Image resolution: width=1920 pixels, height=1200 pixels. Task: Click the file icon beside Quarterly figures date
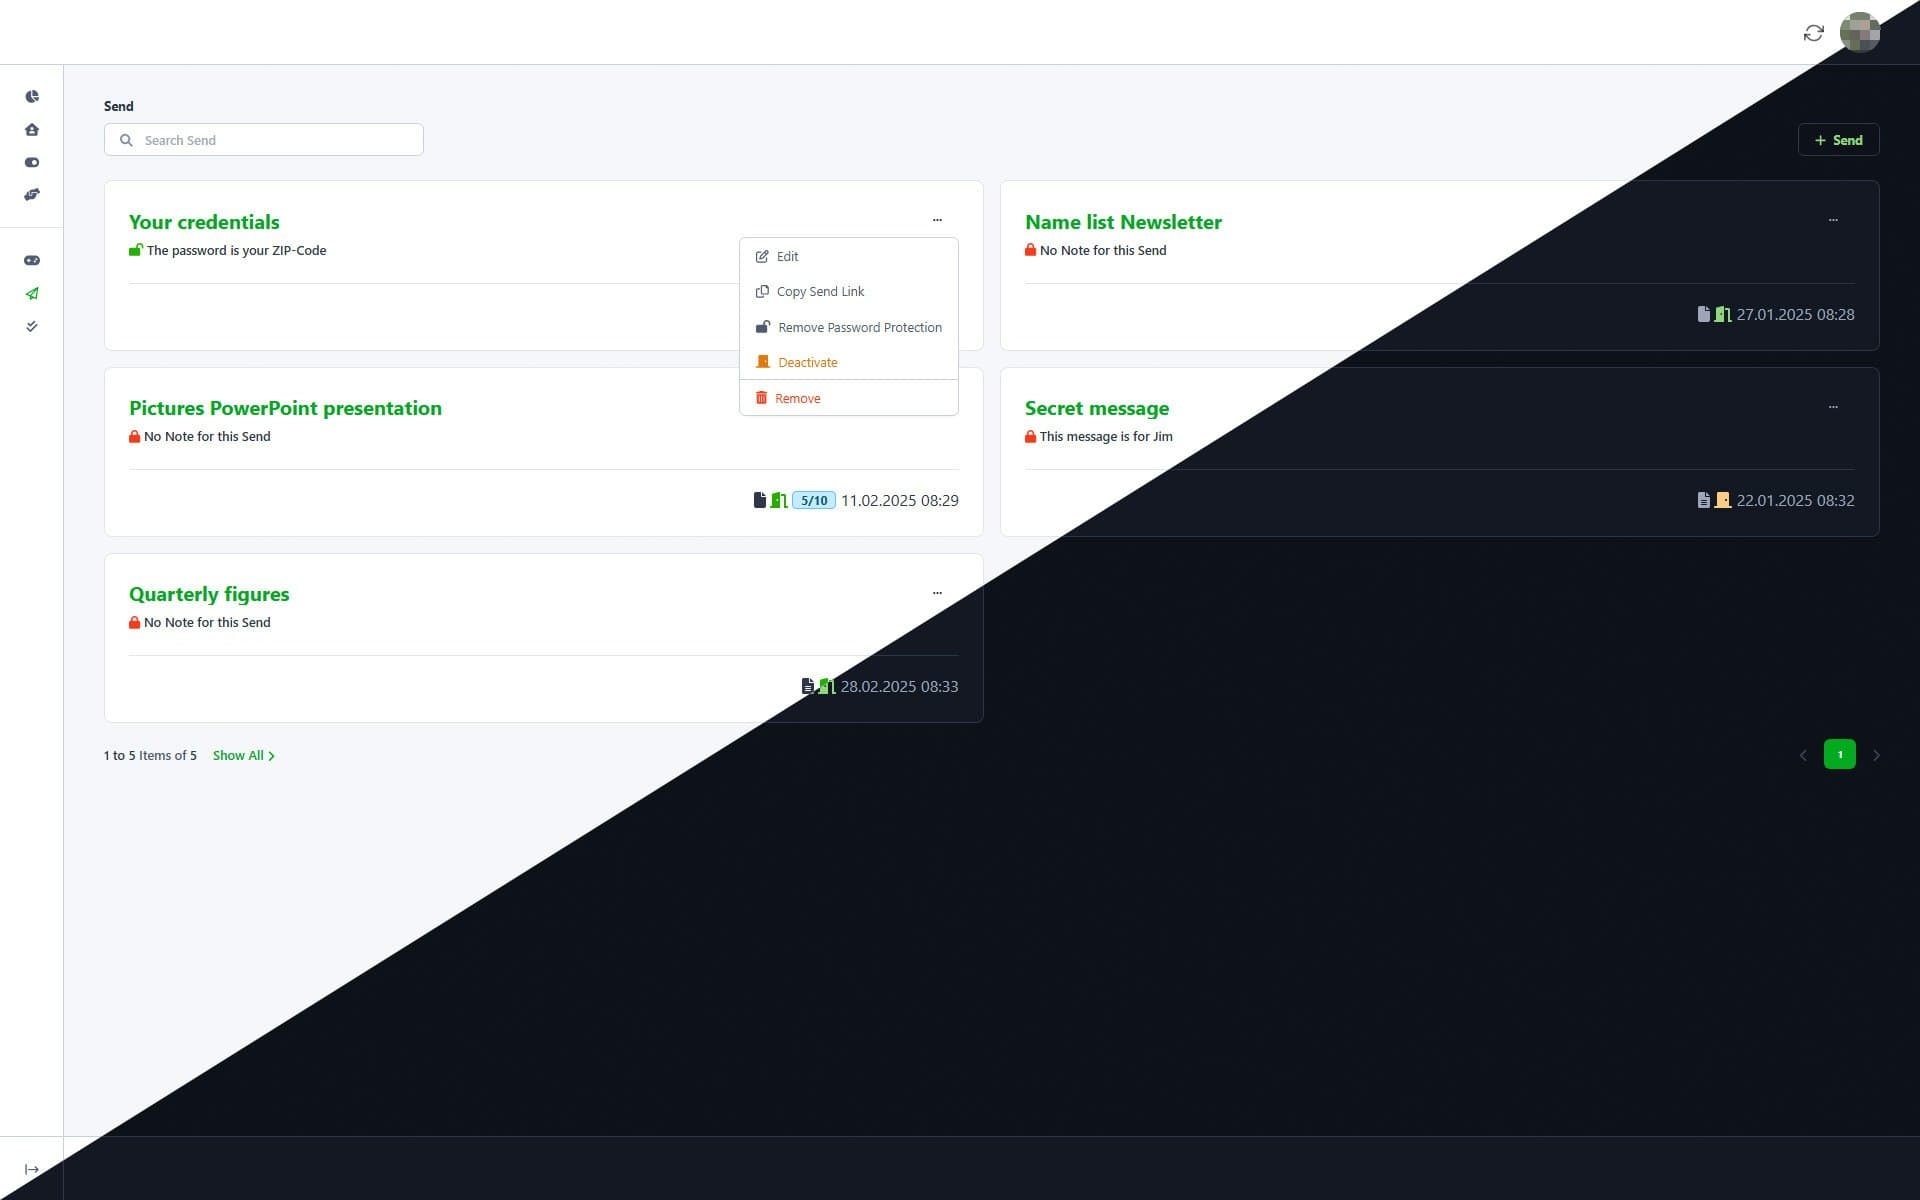click(x=808, y=686)
